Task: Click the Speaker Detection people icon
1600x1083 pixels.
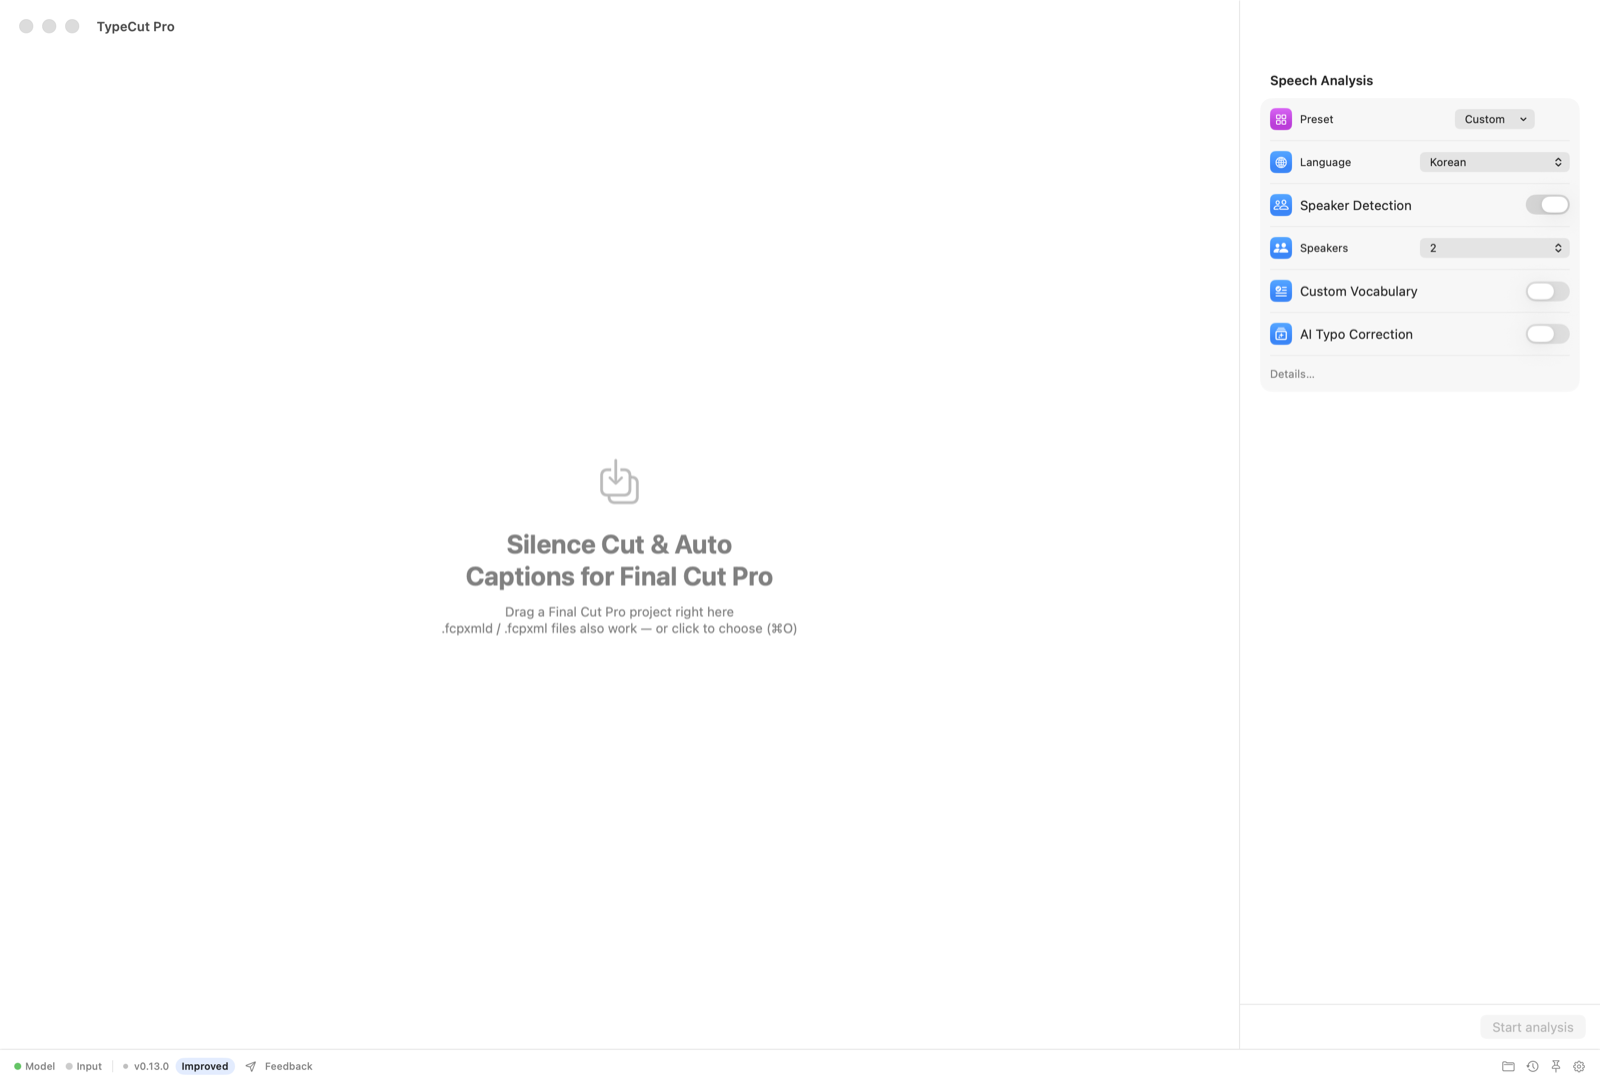Action: coord(1280,205)
